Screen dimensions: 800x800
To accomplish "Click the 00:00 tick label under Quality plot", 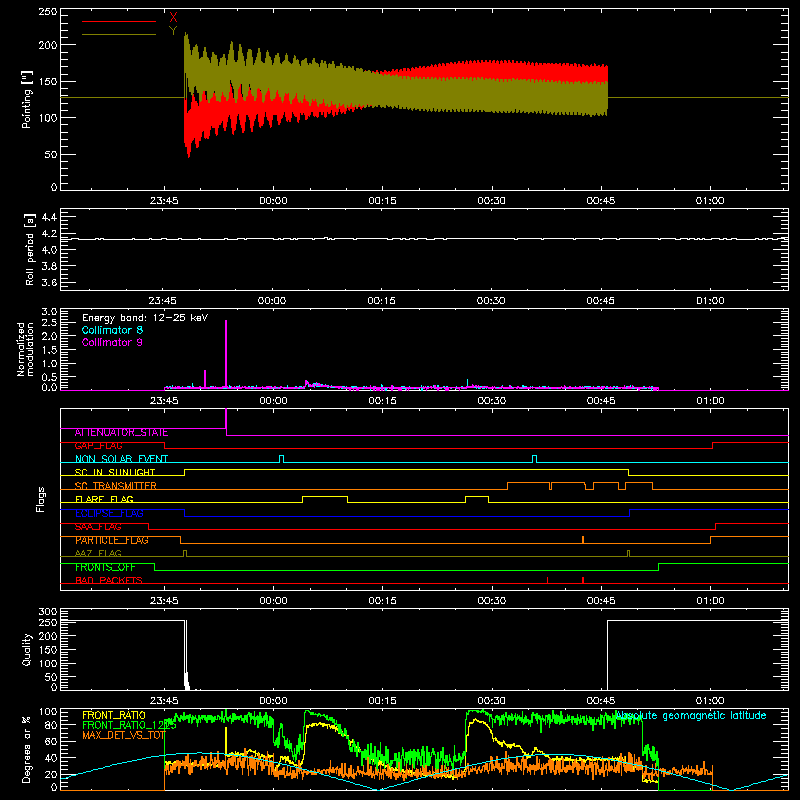I will [x=273, y=701].
